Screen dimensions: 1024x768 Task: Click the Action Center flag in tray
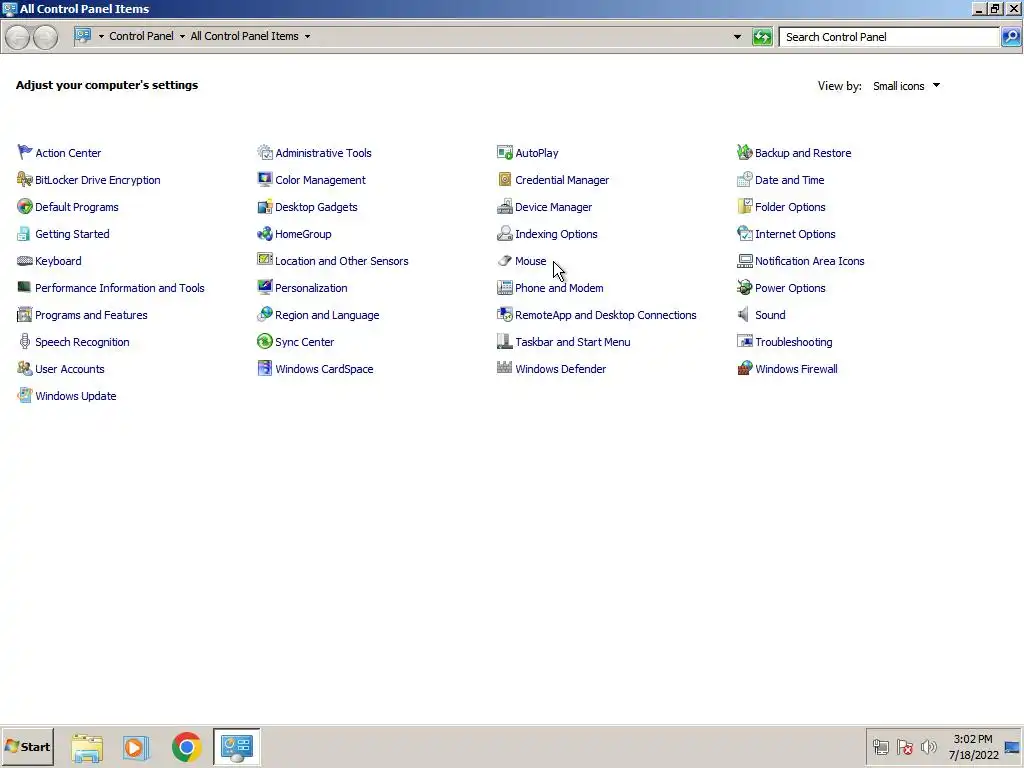904,746
